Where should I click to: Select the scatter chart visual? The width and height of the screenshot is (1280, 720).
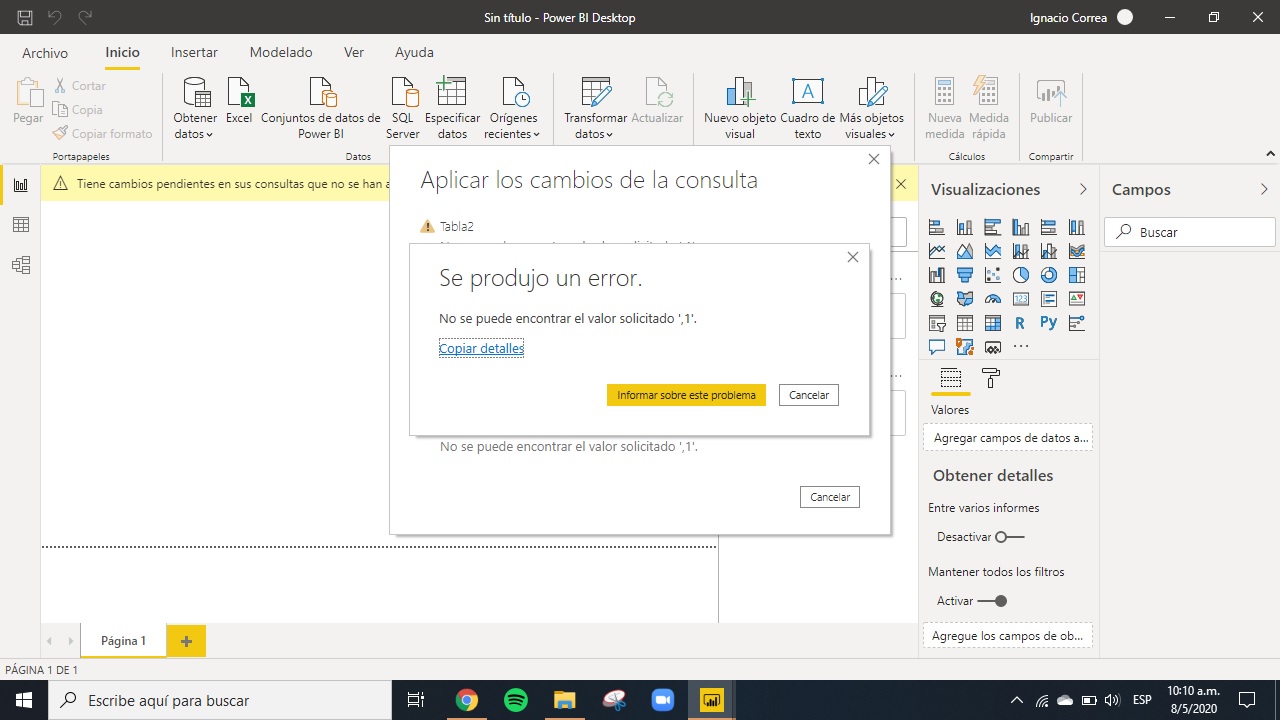[x=993, y=275]
